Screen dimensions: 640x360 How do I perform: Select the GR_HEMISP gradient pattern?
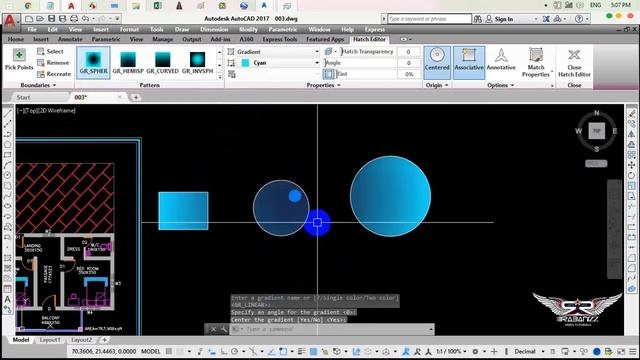coord(128,62)
